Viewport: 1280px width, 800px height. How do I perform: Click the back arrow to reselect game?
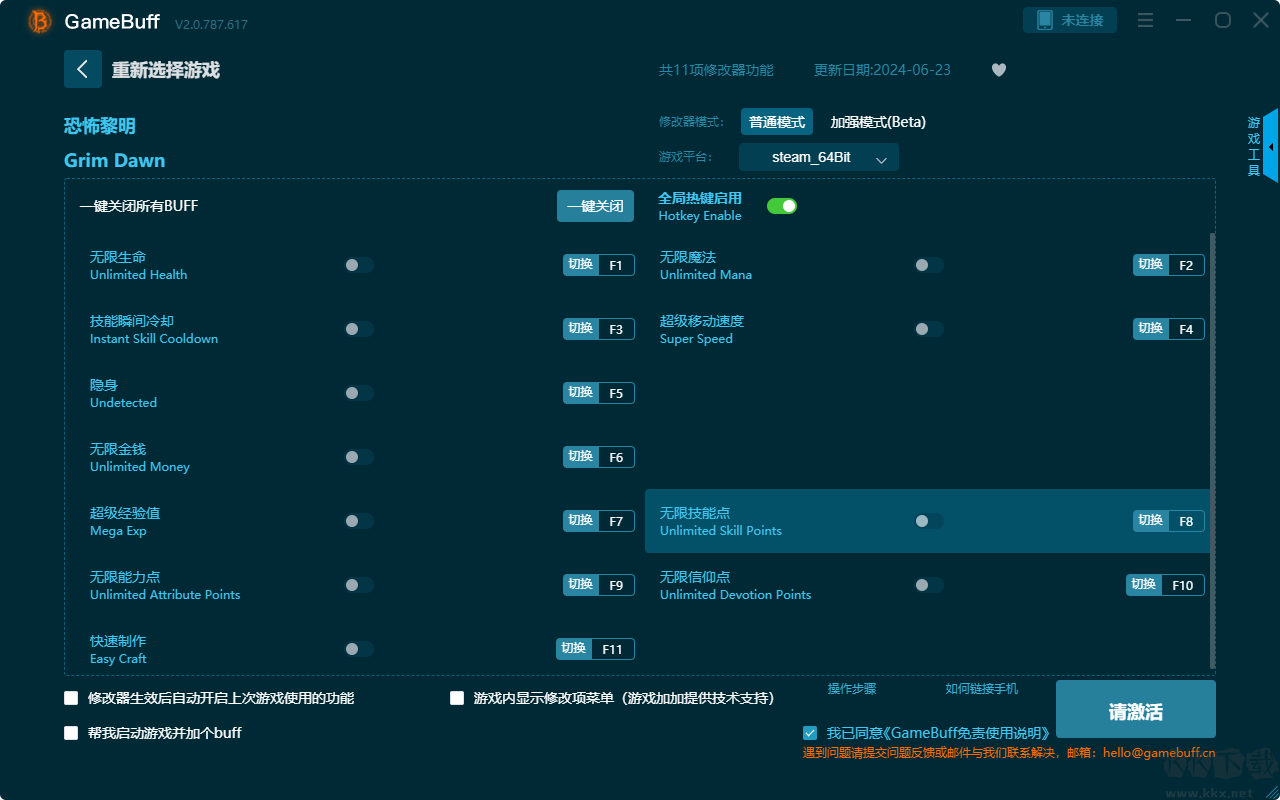point(83,69)
